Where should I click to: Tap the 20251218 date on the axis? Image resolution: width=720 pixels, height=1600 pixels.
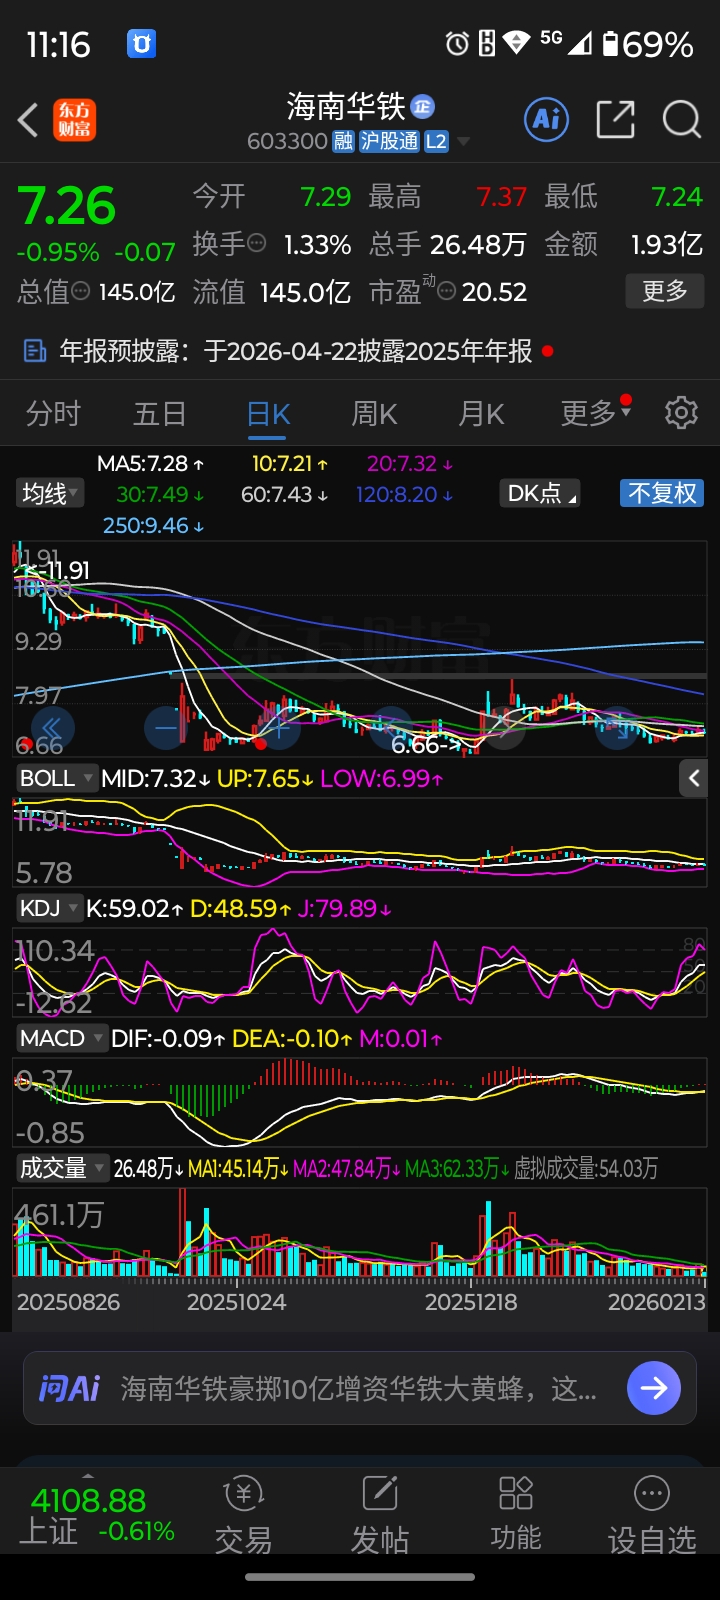(471, 1302)
